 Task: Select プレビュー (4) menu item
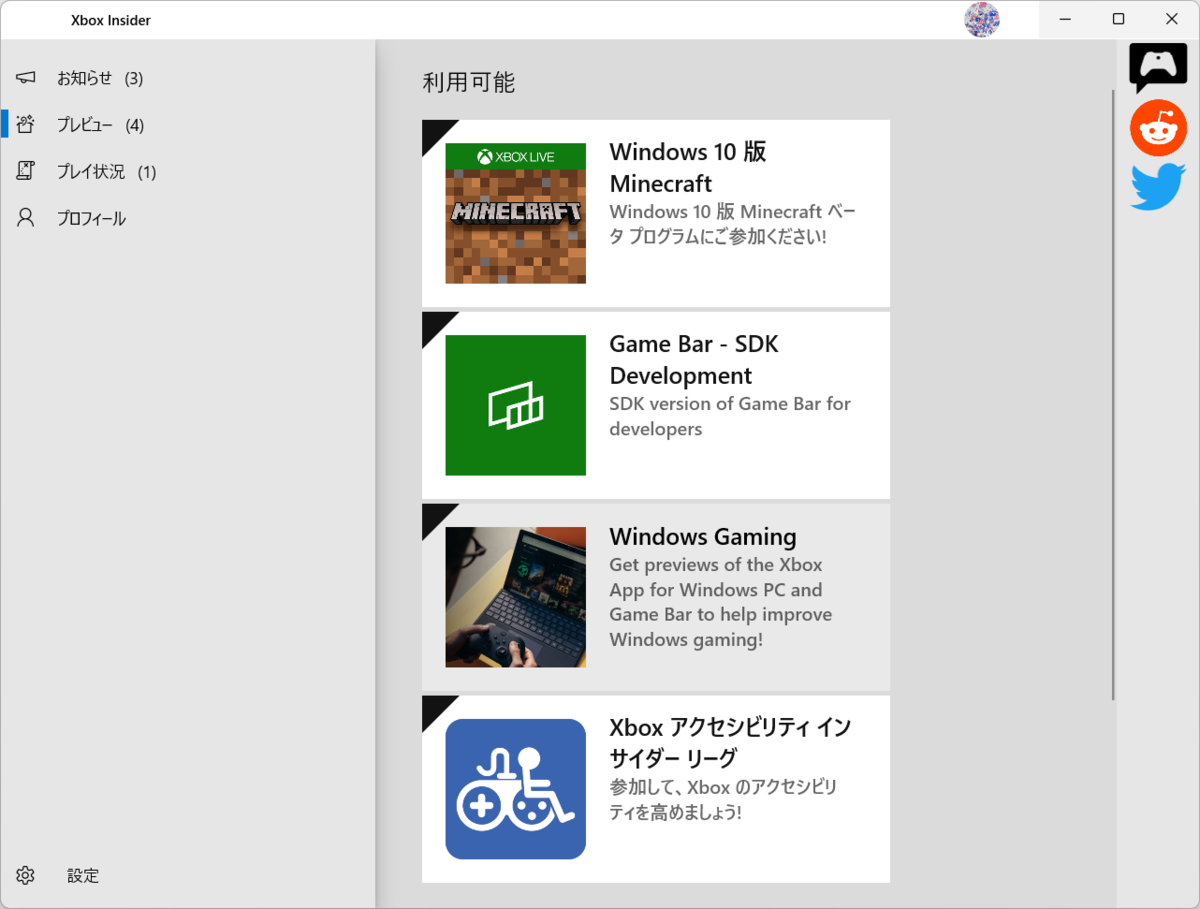pyautogui.click(x=188, y=125)
